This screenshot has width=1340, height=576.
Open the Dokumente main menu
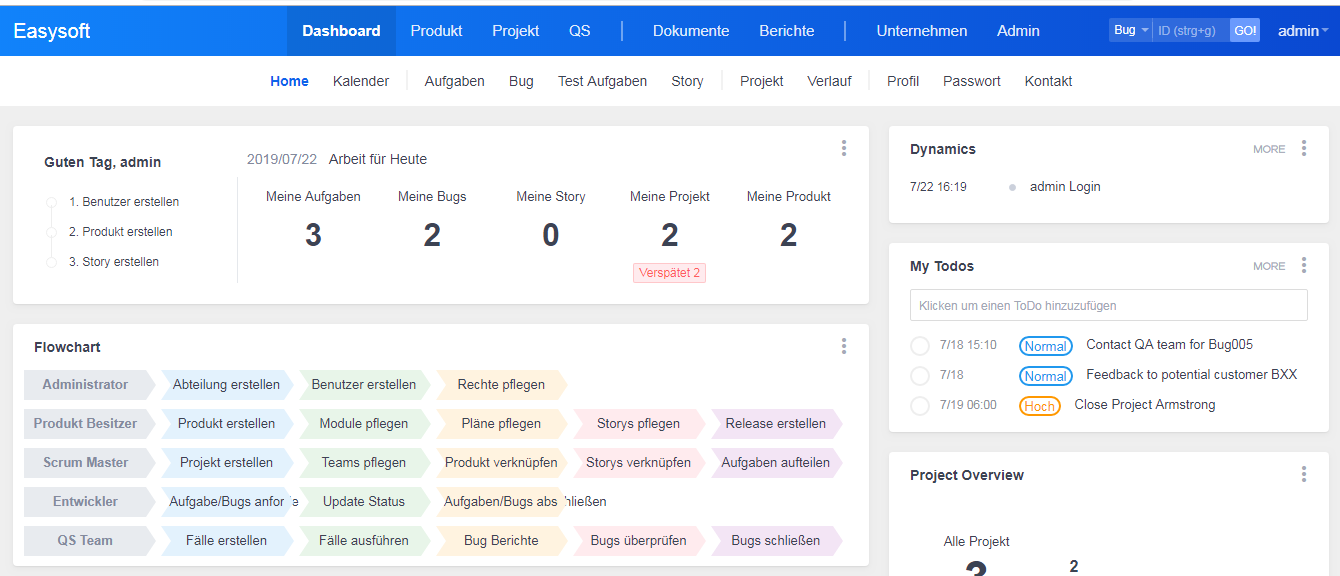(x=691, y=30)
